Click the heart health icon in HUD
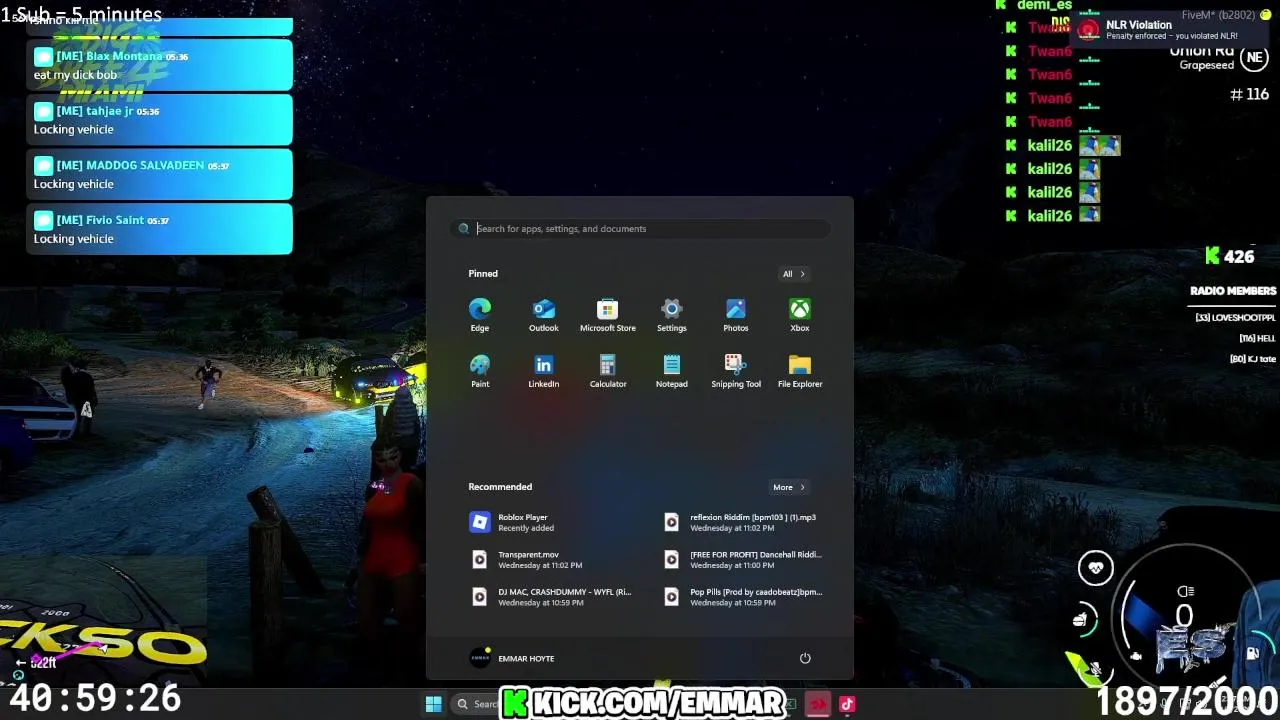The image size is (1280, 720). 1096,568
